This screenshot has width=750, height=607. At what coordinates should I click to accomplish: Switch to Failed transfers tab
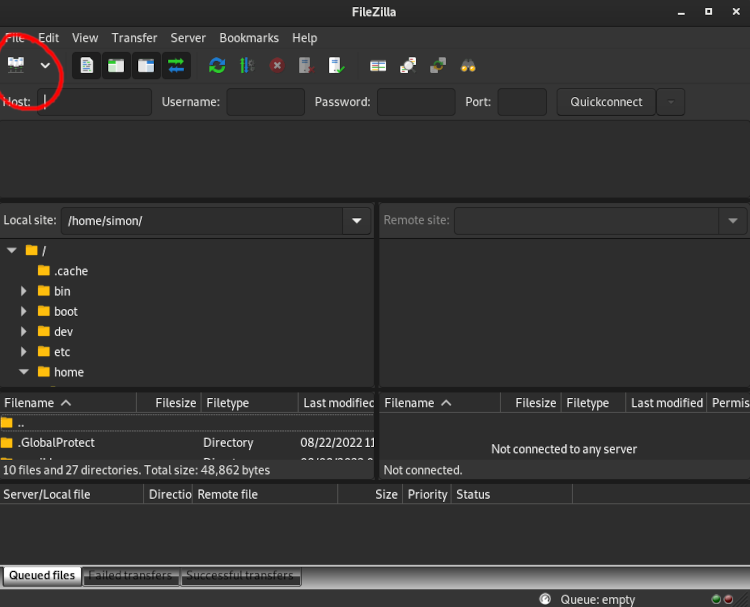coord(132,576)
